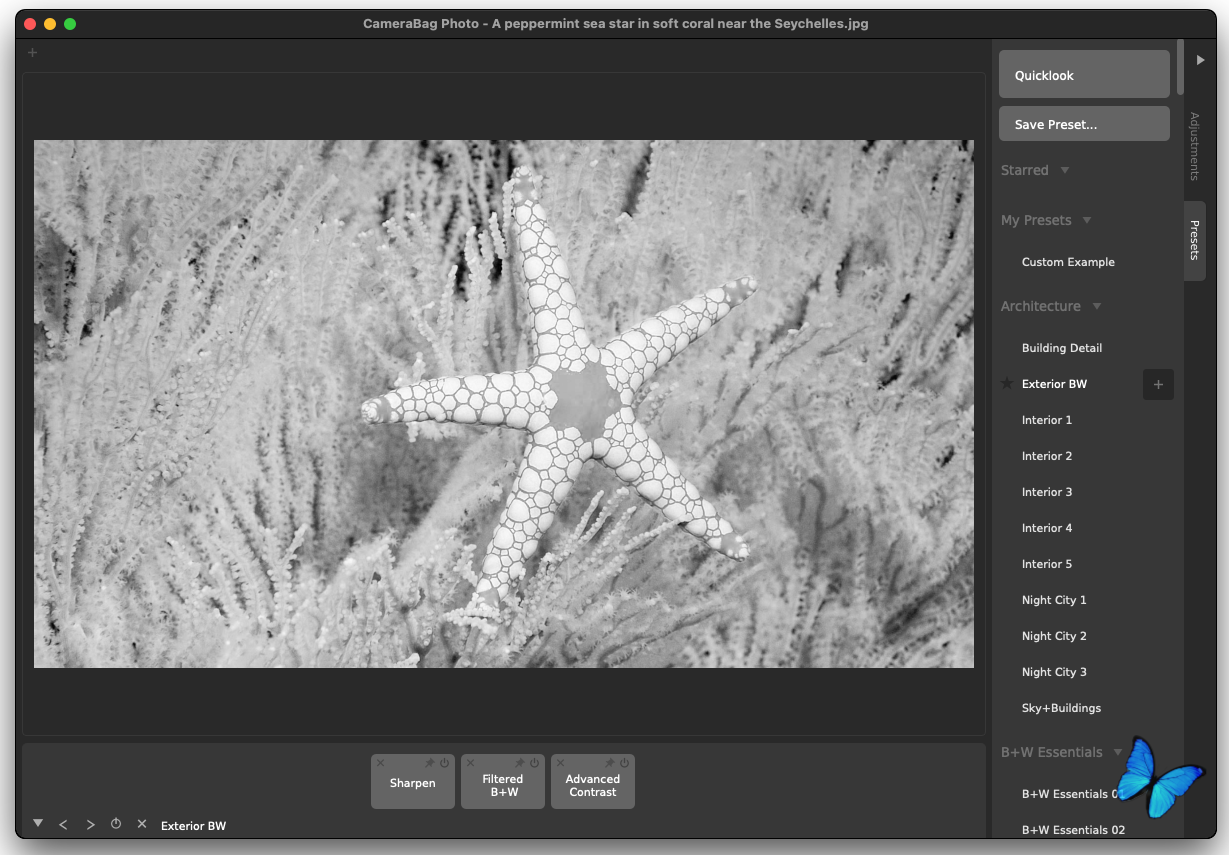The image size is (1229, 855).
Task: Apply the Custom Example preset
Action: [x=1068, y=262]
